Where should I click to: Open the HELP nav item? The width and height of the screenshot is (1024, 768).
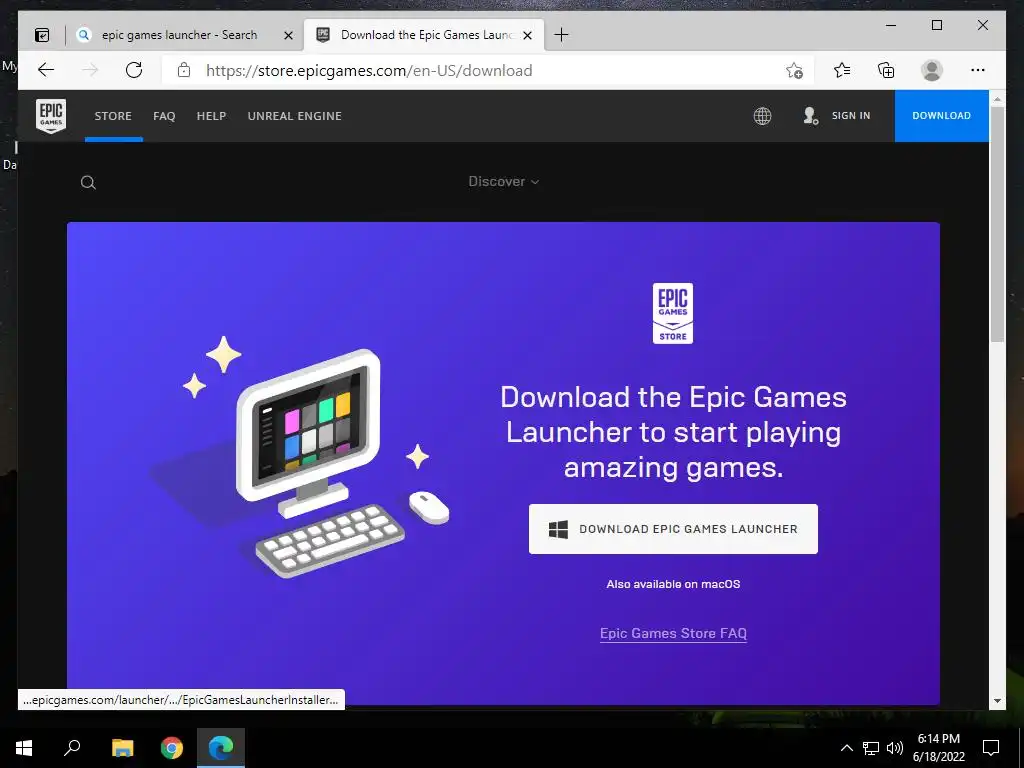(212, 116)
